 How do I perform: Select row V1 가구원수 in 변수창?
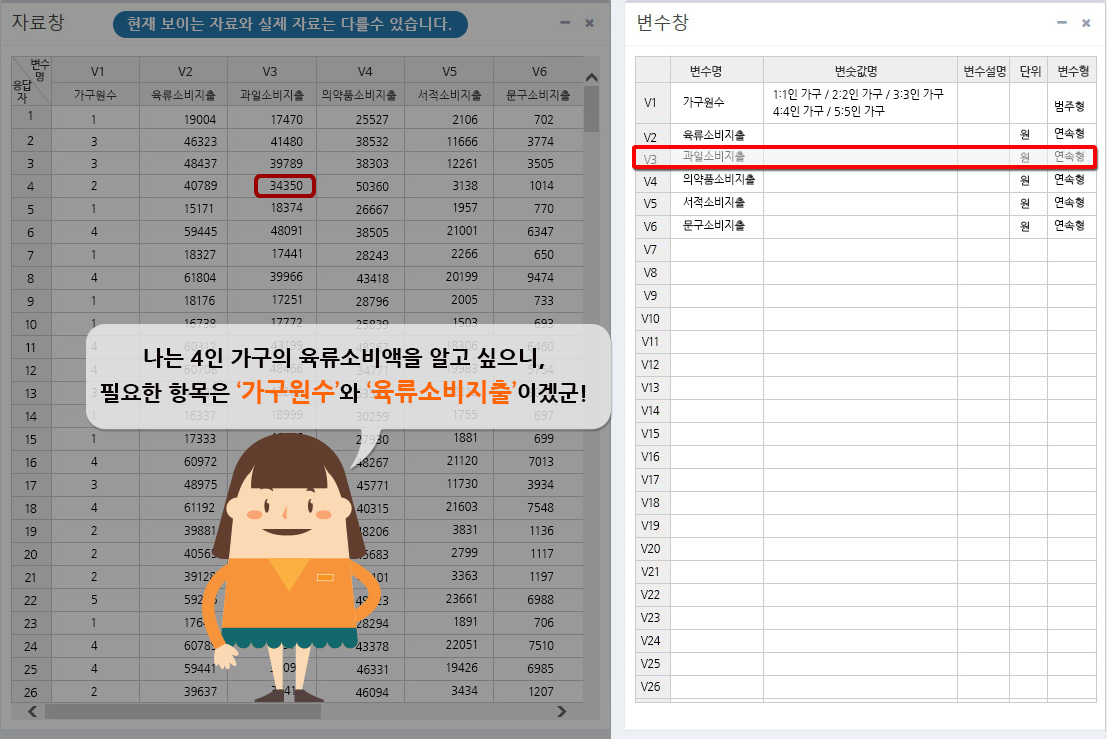pos(866,103)
